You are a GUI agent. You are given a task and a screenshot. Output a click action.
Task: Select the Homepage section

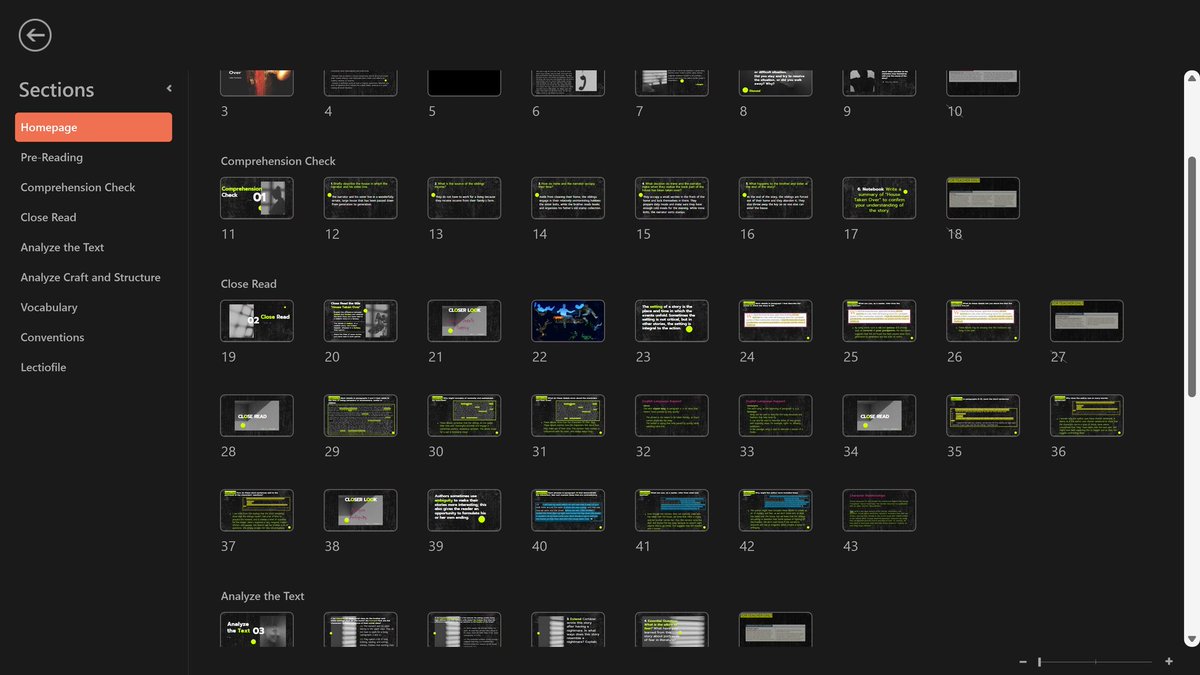click(x=93, y=127)
